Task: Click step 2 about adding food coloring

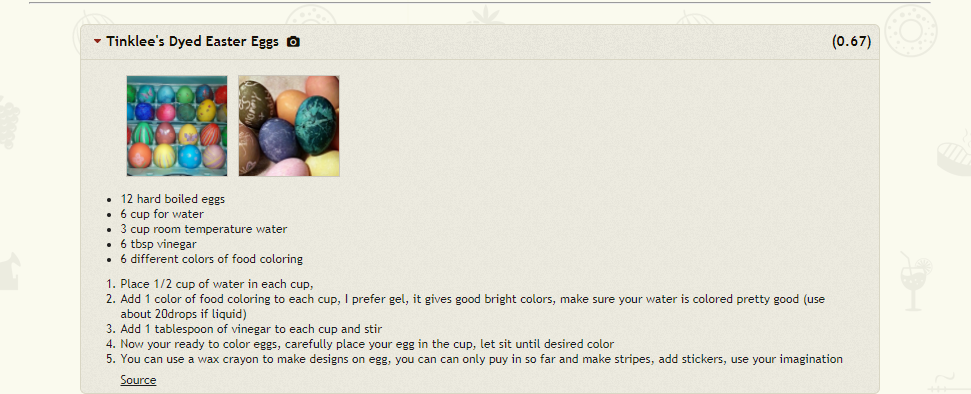Action: (x=472, y=306)
